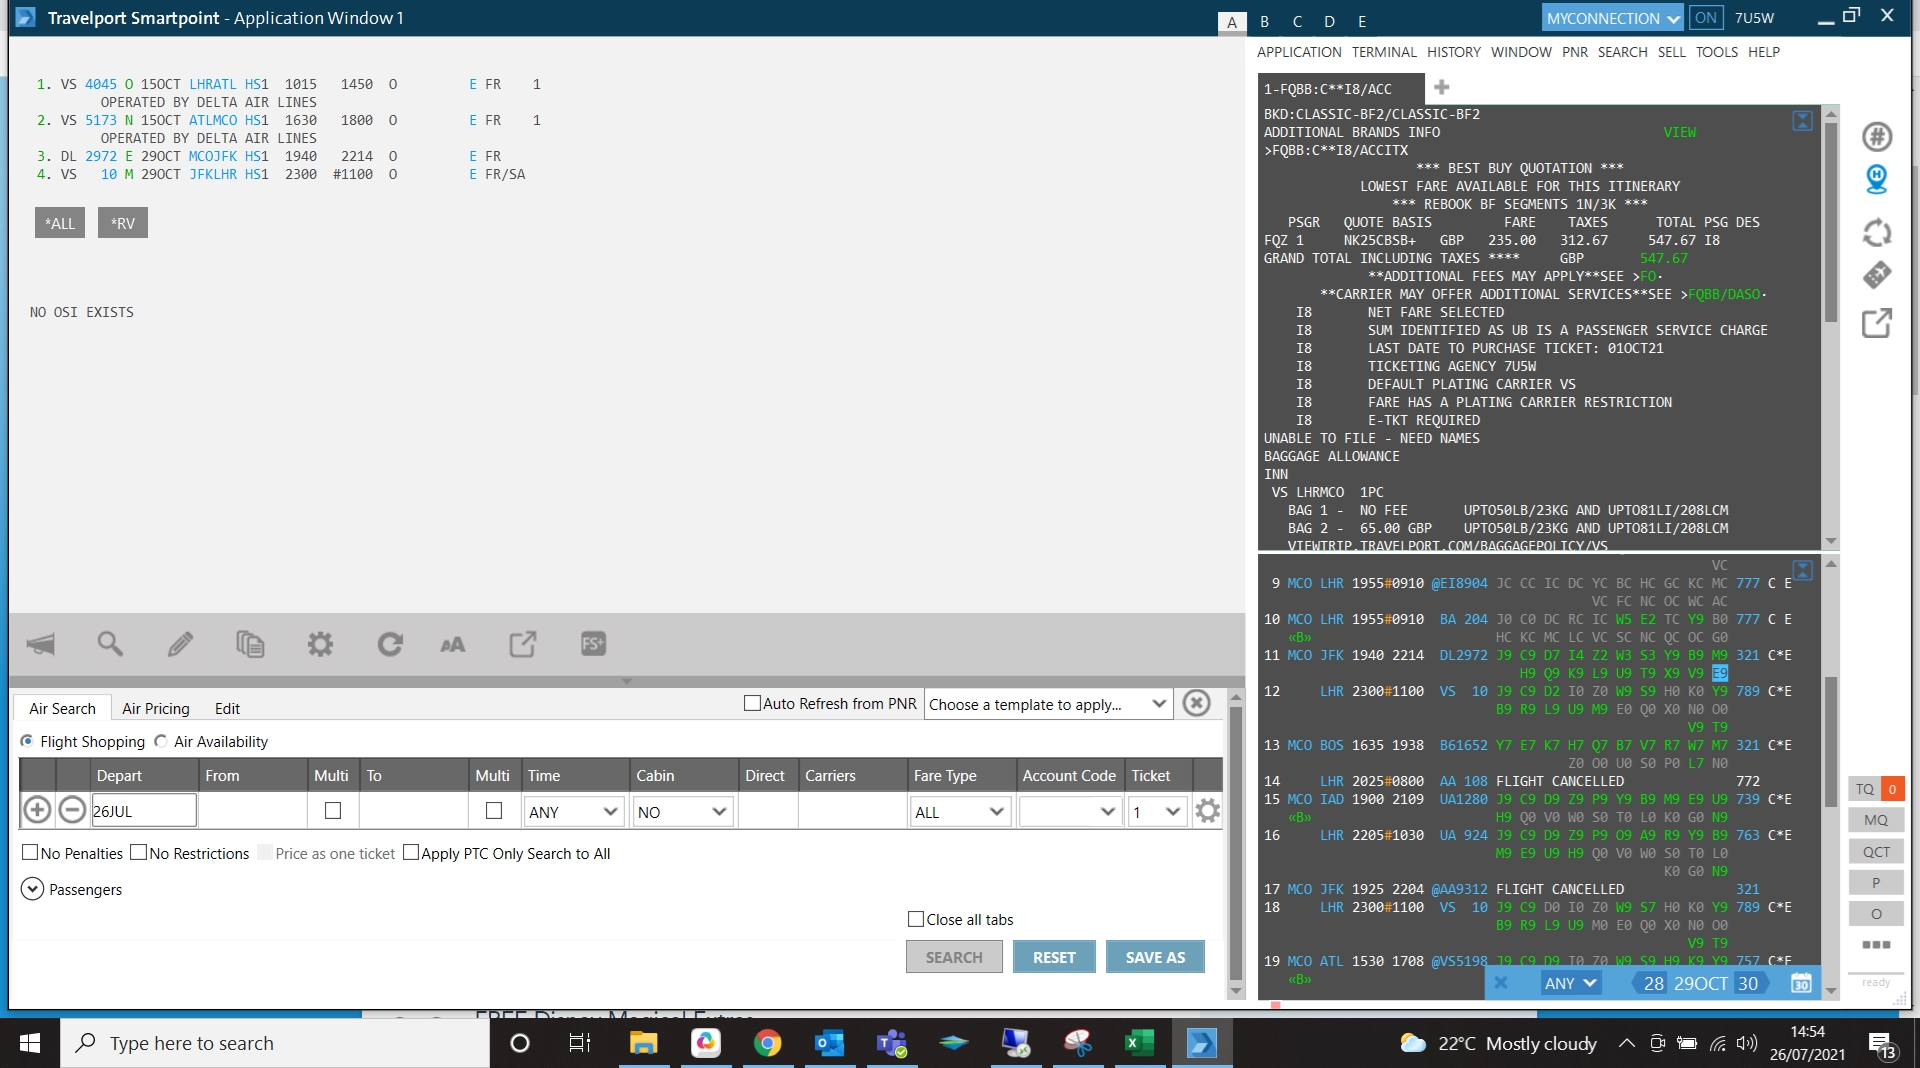1920x1068 pixels.
Task: Click the sidebar external pop-out icon
Action: pyautogui.click(x=1877, y=323)
